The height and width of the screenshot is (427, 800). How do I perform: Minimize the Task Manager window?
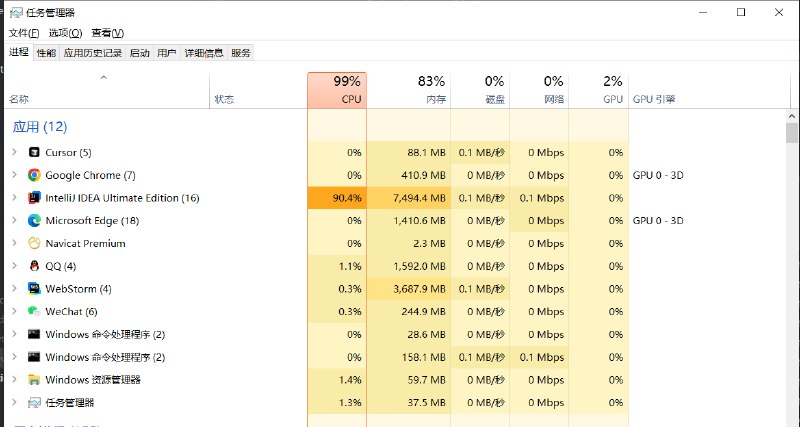[703, 12]
